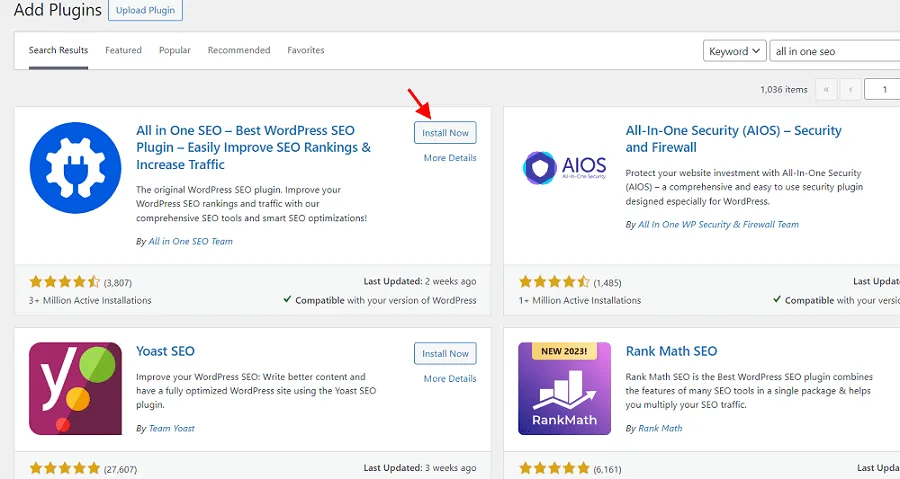
Task: Open More Details for All in One SEO
Action: 450,158
